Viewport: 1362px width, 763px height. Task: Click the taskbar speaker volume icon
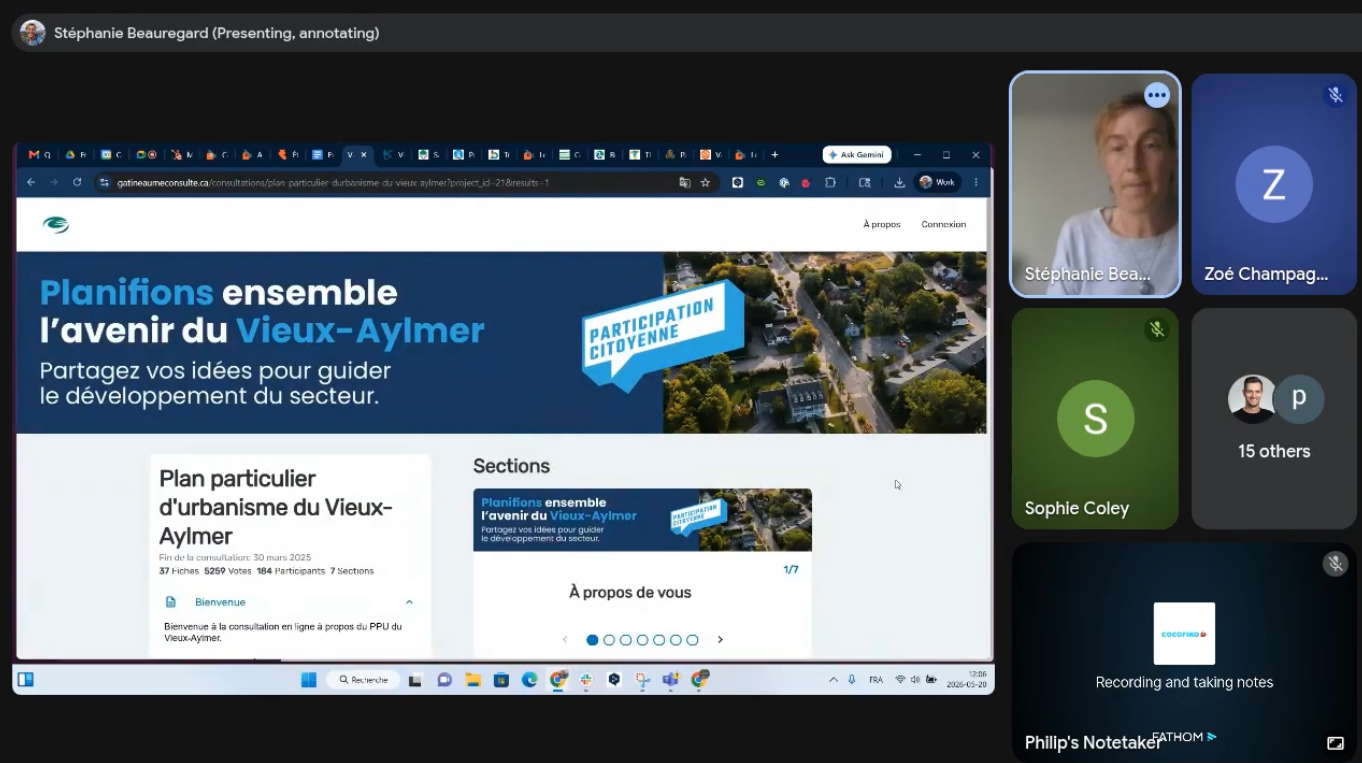(915, 680)
